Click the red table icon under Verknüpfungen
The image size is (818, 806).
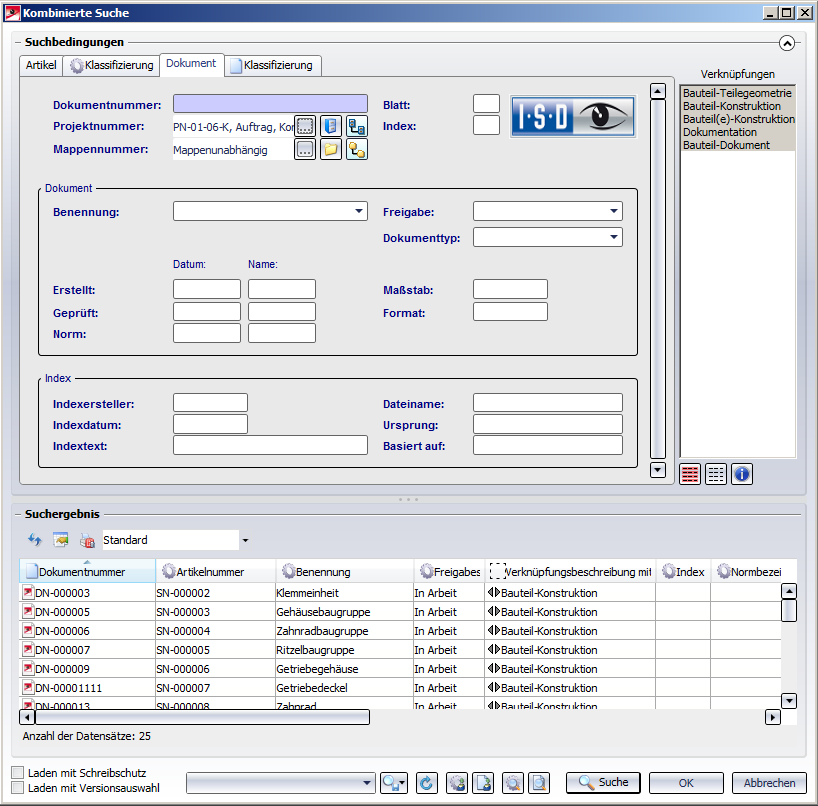690,474
